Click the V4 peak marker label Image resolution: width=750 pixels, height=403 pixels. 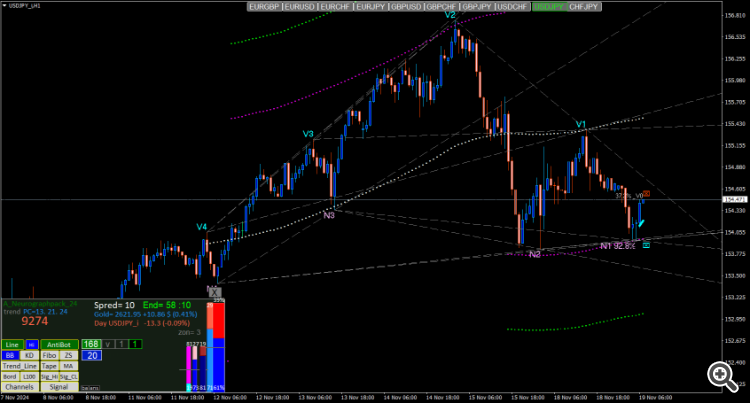point(201,227)
